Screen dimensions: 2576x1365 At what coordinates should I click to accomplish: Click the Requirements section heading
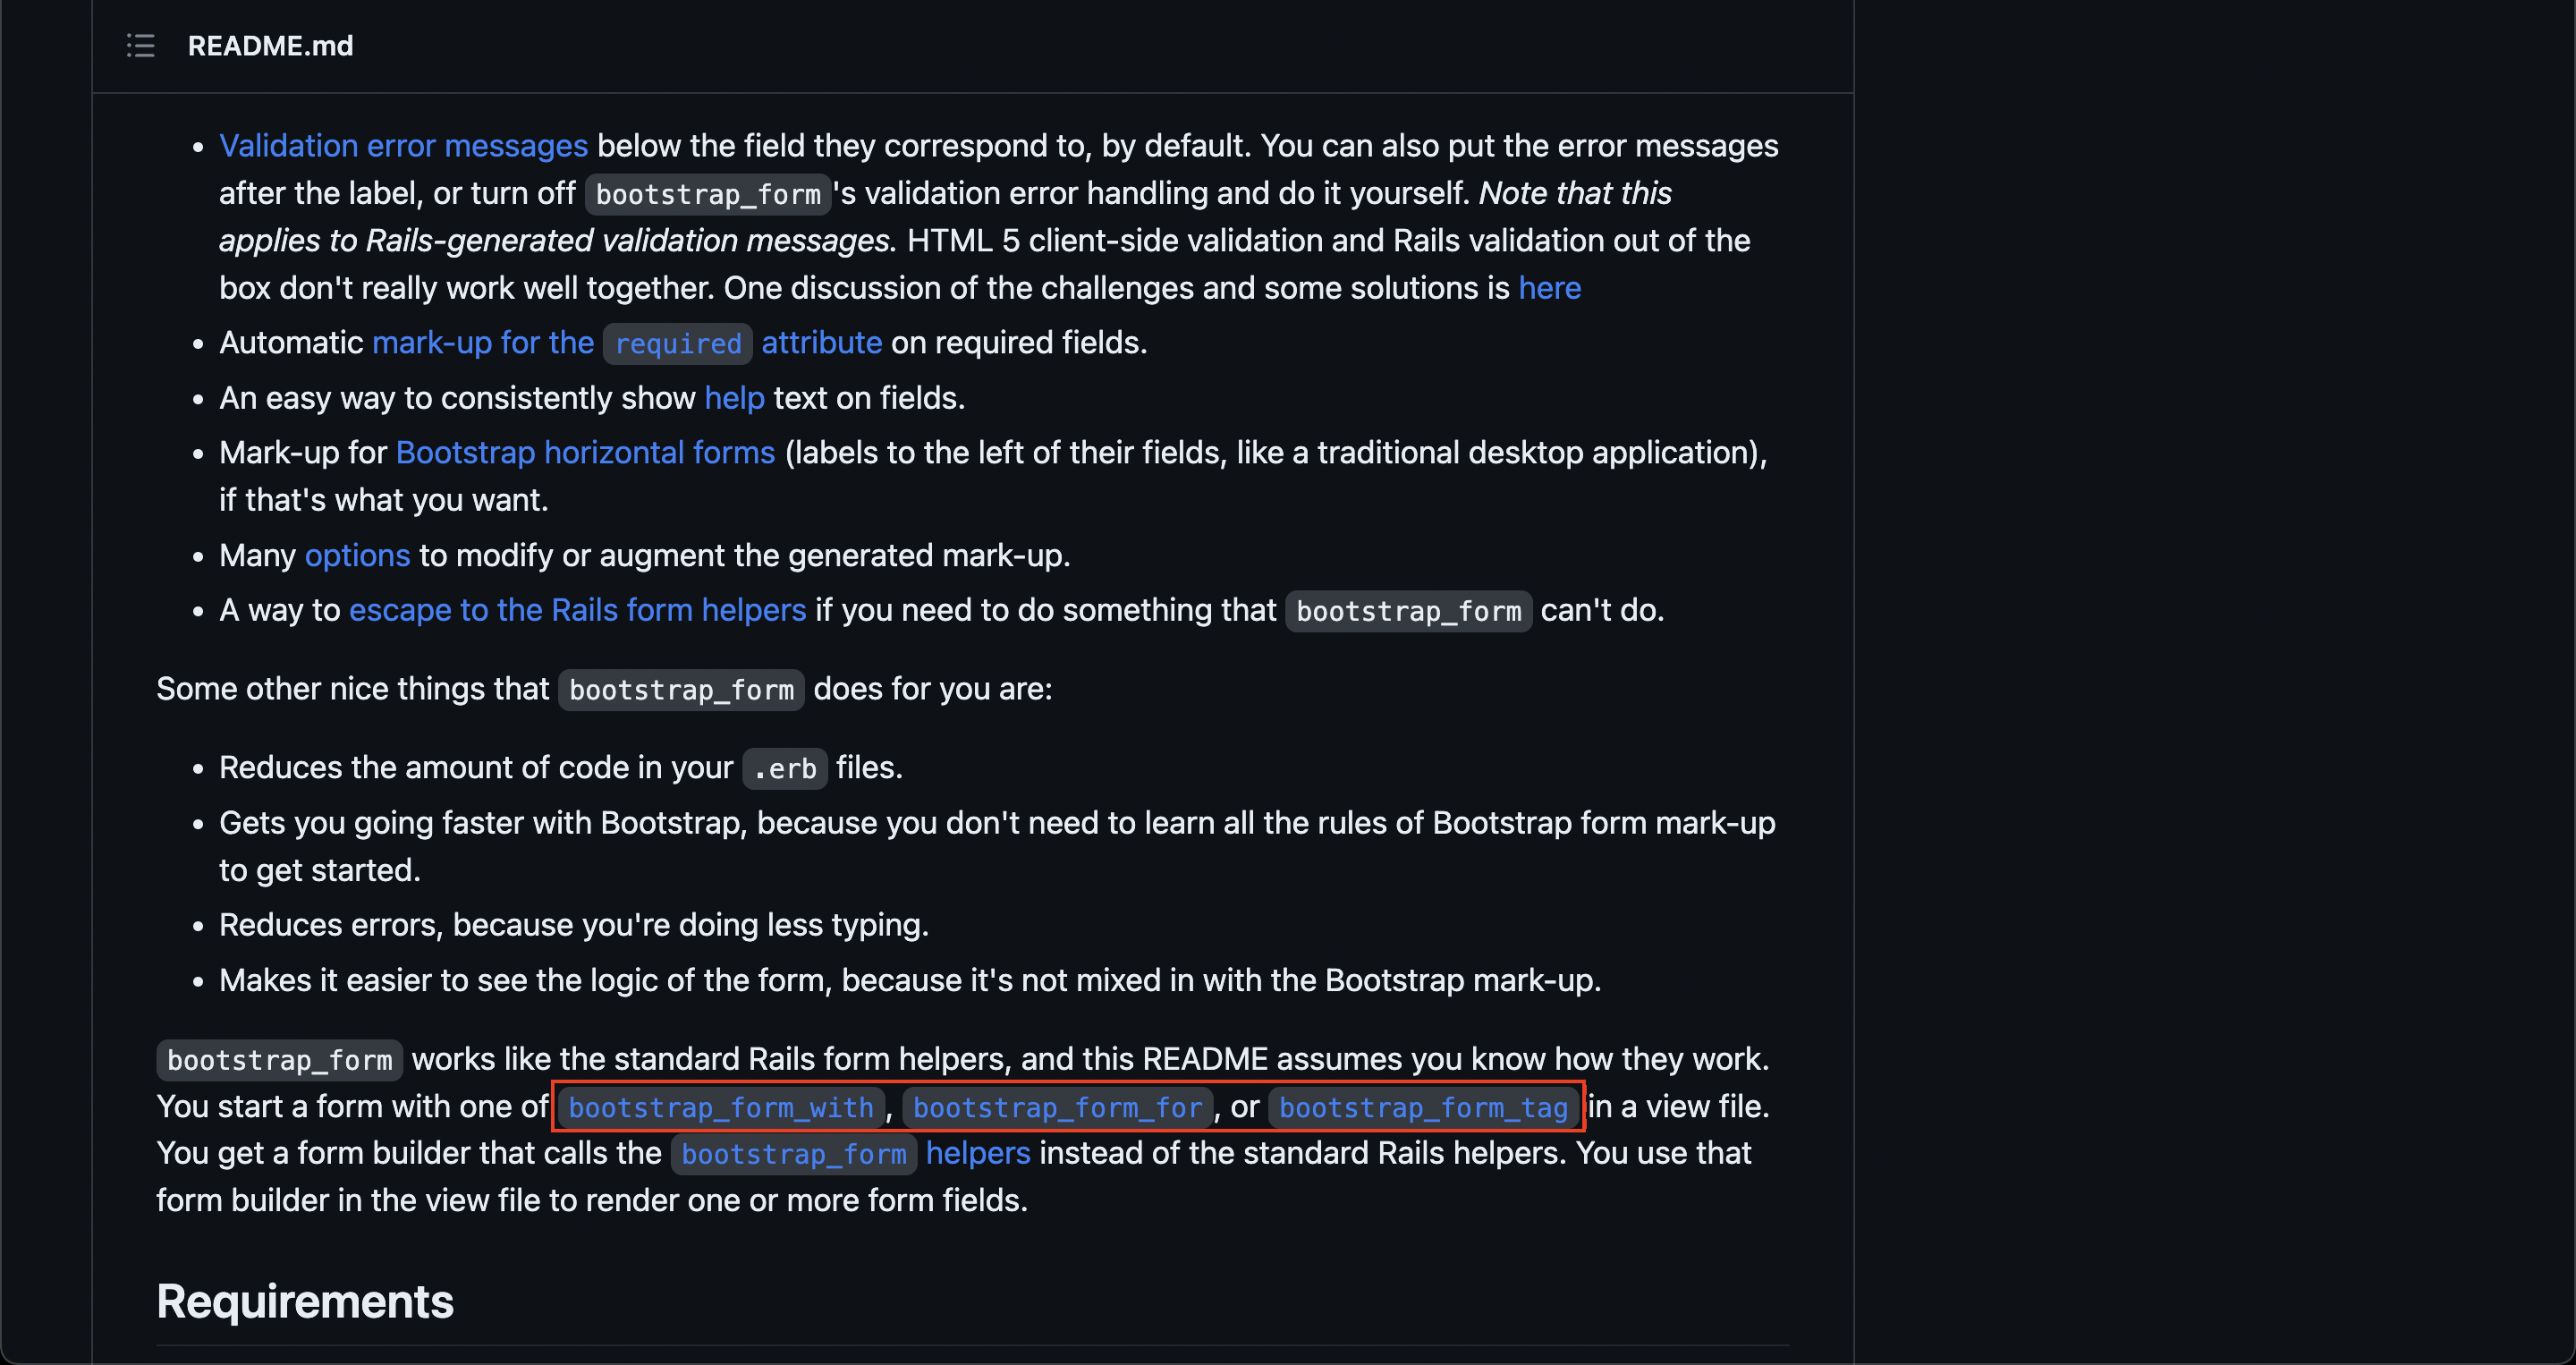coord(305,1300)
